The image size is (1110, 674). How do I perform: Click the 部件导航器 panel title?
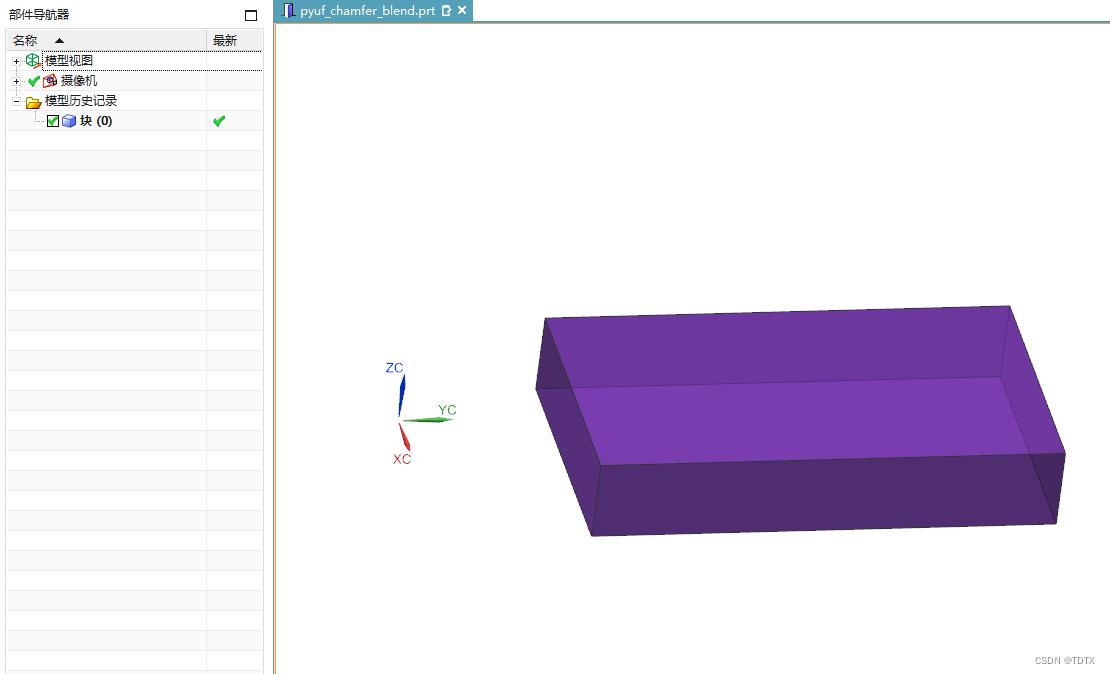pos(39,14)
